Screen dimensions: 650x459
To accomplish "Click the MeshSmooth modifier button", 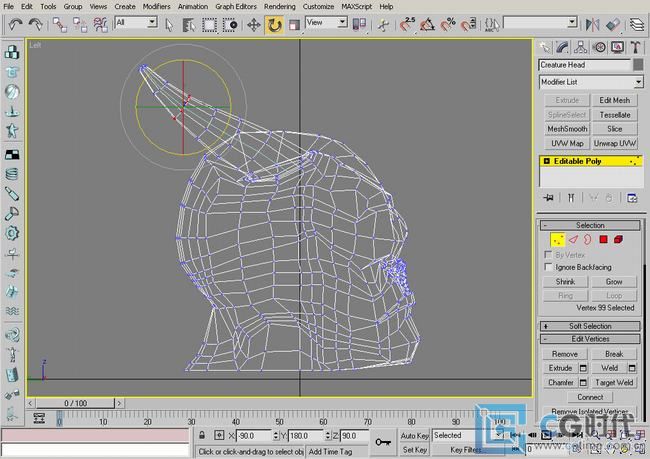I will 567,129.
